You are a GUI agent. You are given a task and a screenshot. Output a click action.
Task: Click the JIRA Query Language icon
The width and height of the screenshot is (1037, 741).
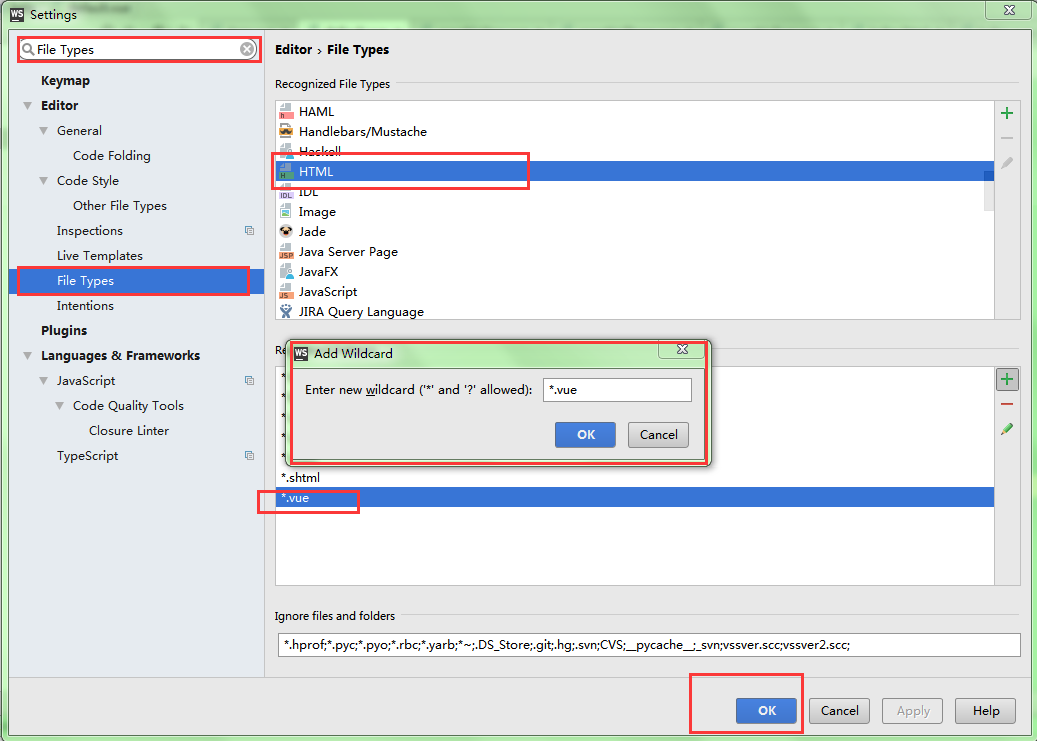[286, 312]
